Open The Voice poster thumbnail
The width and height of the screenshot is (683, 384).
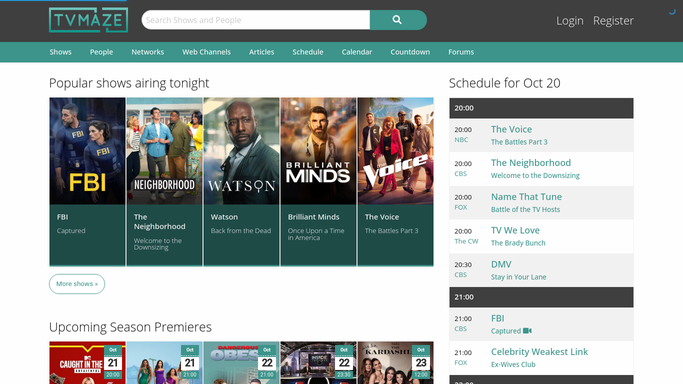coord(396,151)
